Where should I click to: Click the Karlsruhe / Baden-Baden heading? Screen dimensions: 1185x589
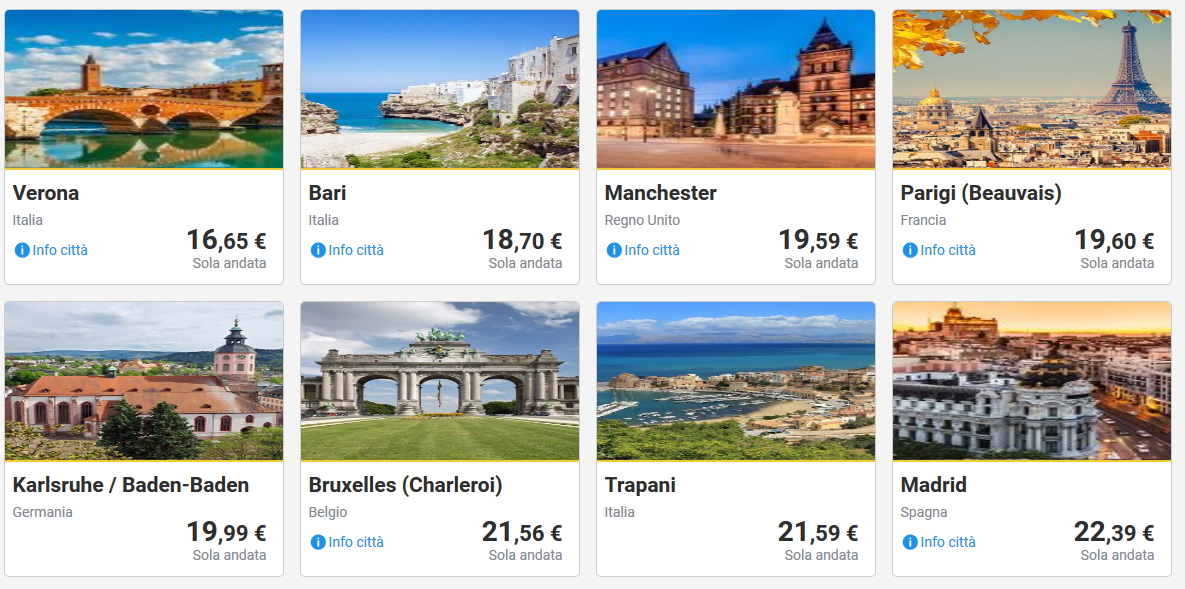coord(131,485)
